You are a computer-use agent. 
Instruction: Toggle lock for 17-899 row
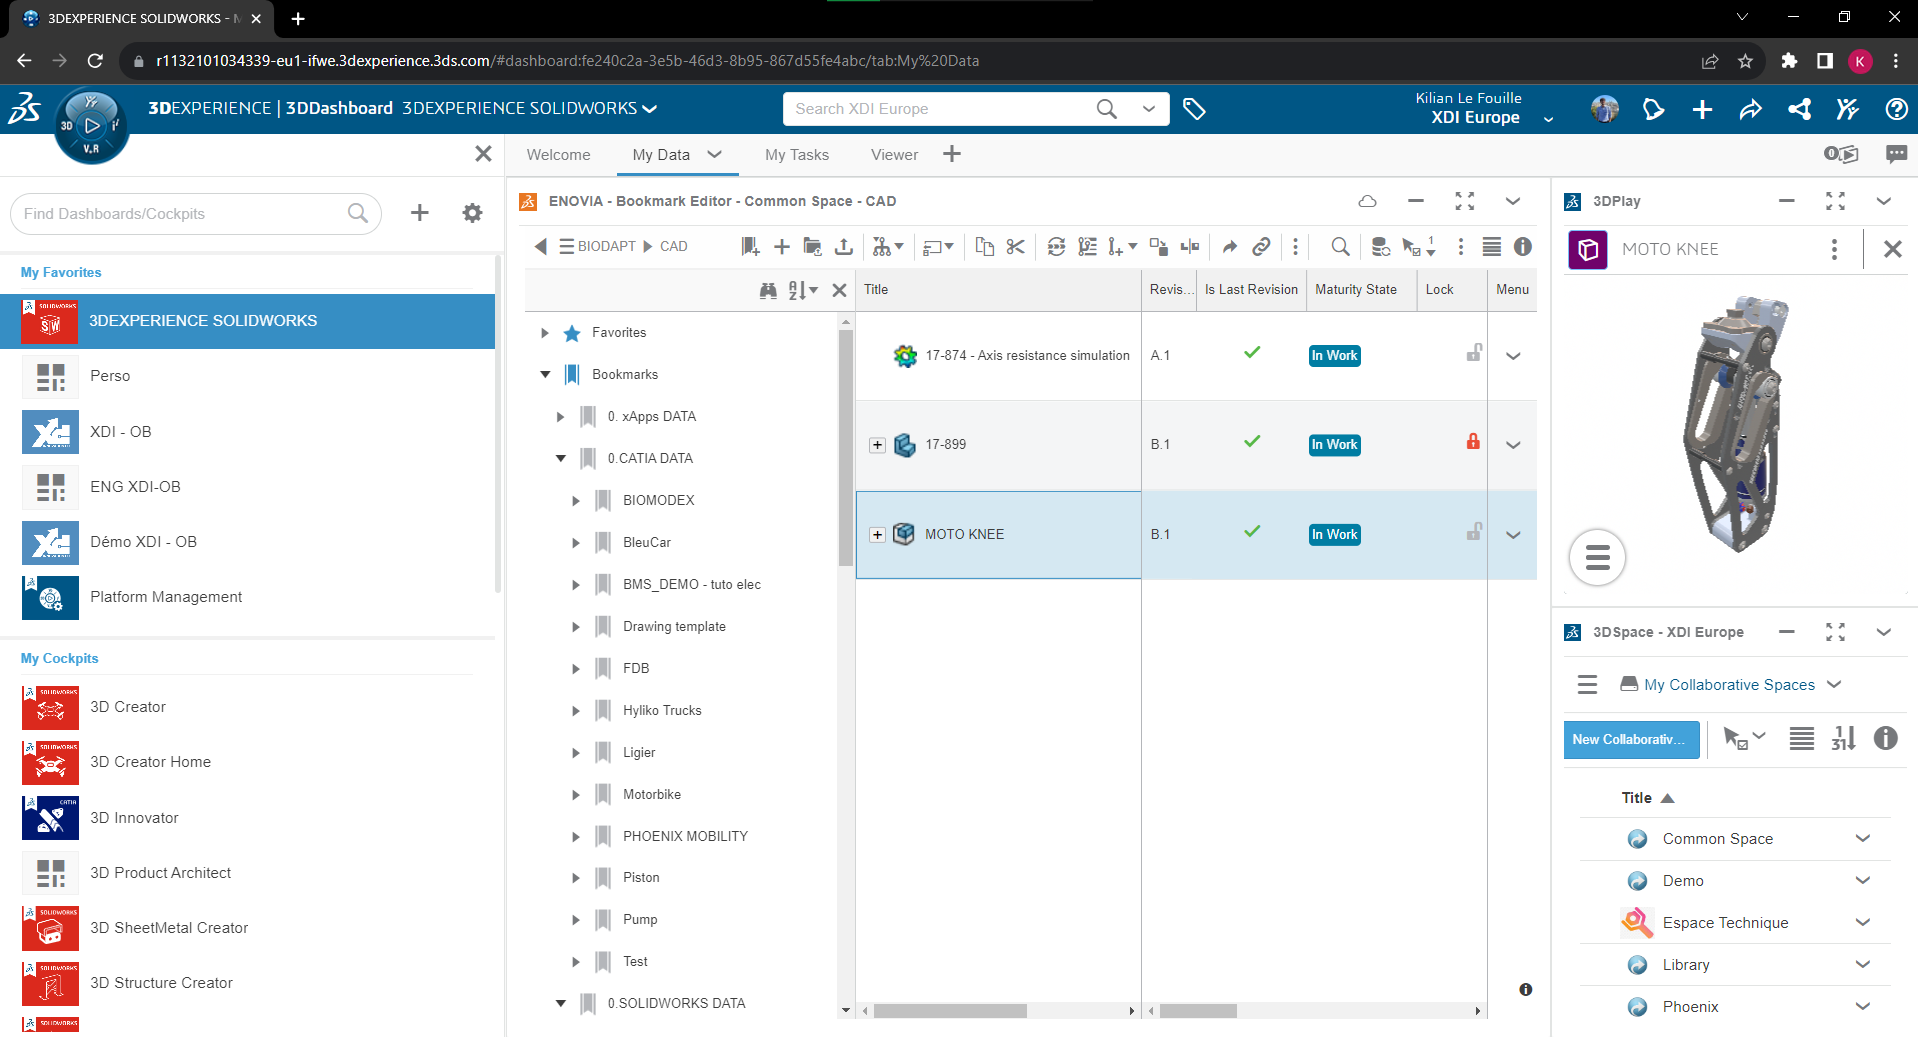[1473, 441]
